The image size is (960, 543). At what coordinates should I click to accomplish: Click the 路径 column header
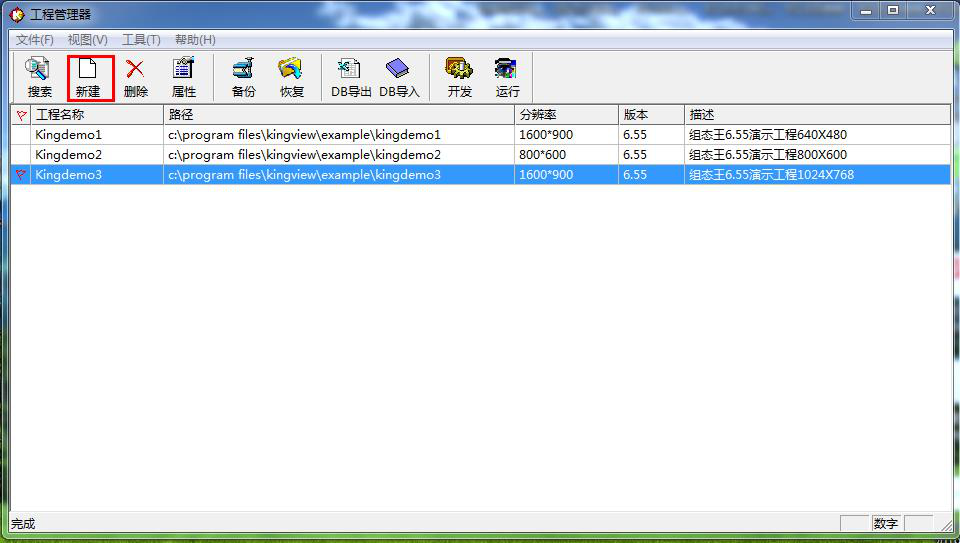click(338, 115)
